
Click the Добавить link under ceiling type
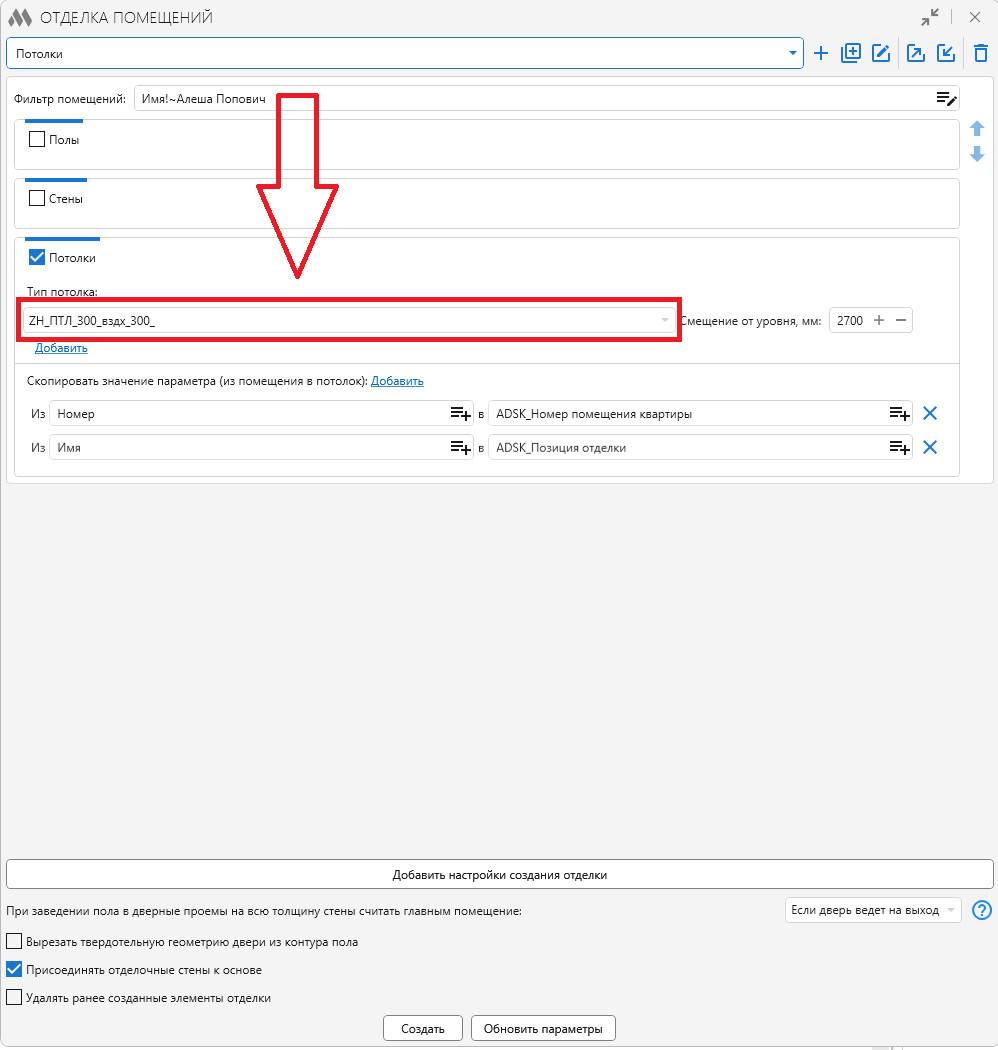(61, 348)
